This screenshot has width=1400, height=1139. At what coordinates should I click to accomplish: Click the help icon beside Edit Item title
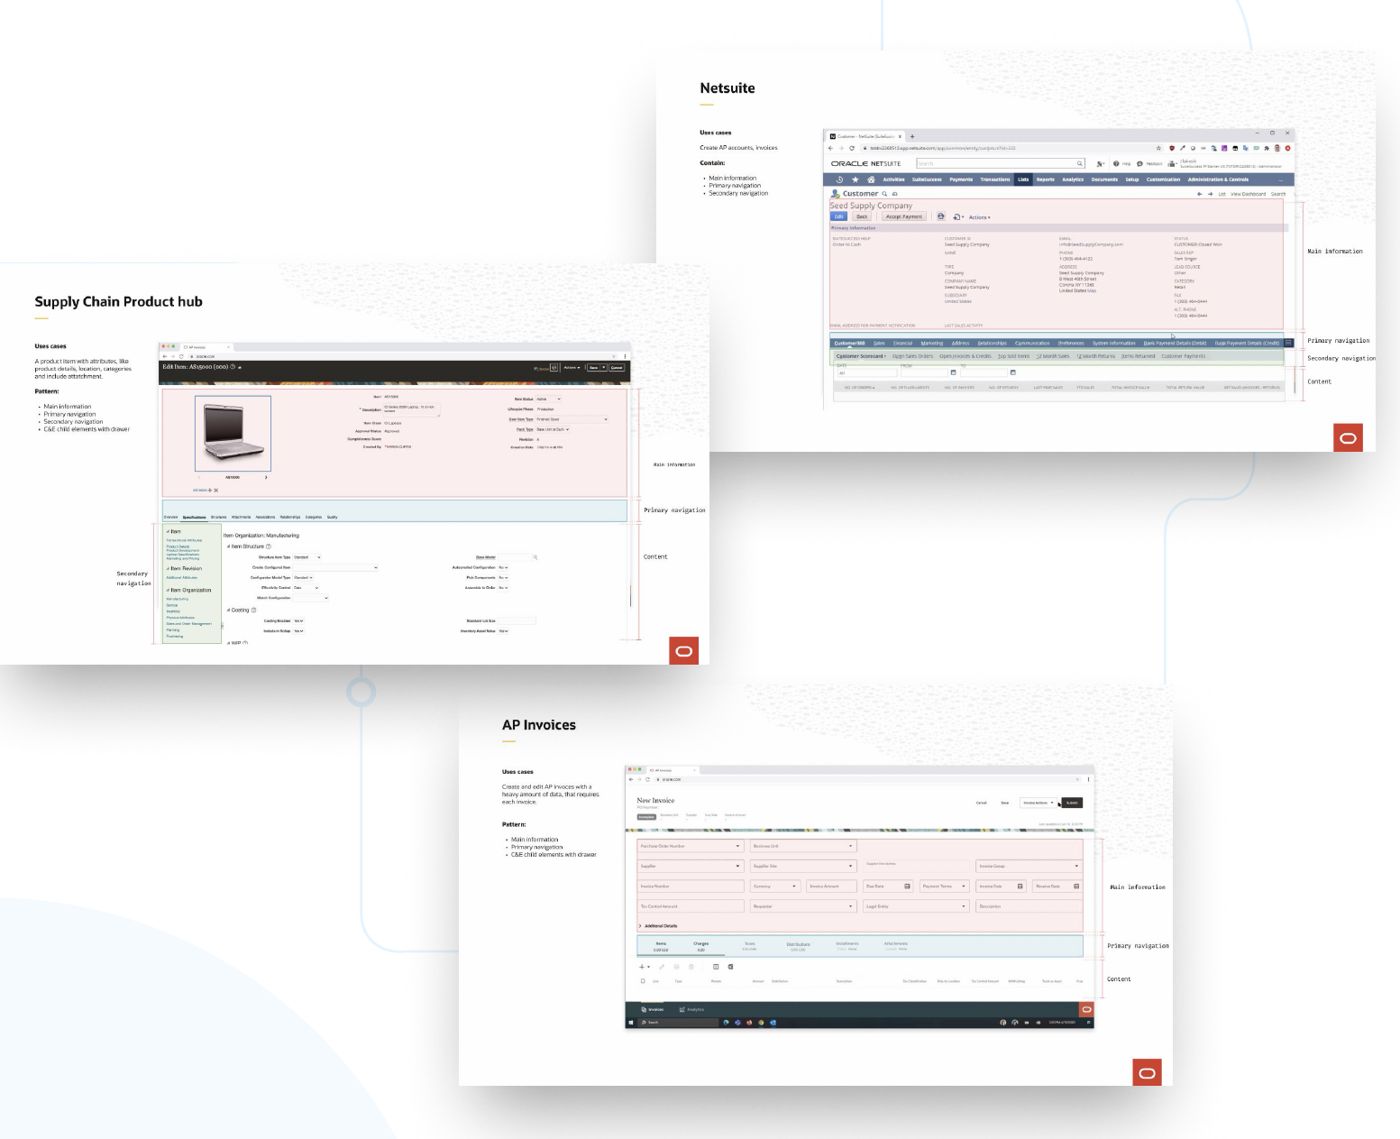(x=232, y=367)
